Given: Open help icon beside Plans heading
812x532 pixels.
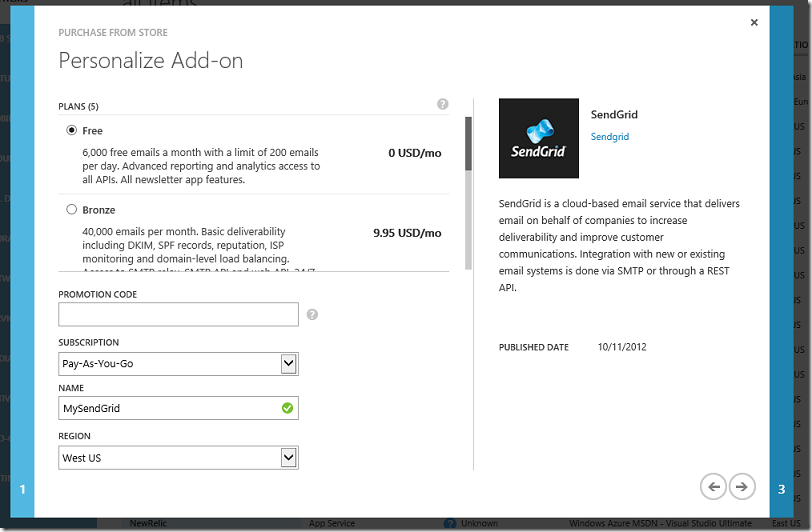Looking at the screenshot, I should pyautogui.click(x=442, y=104).
